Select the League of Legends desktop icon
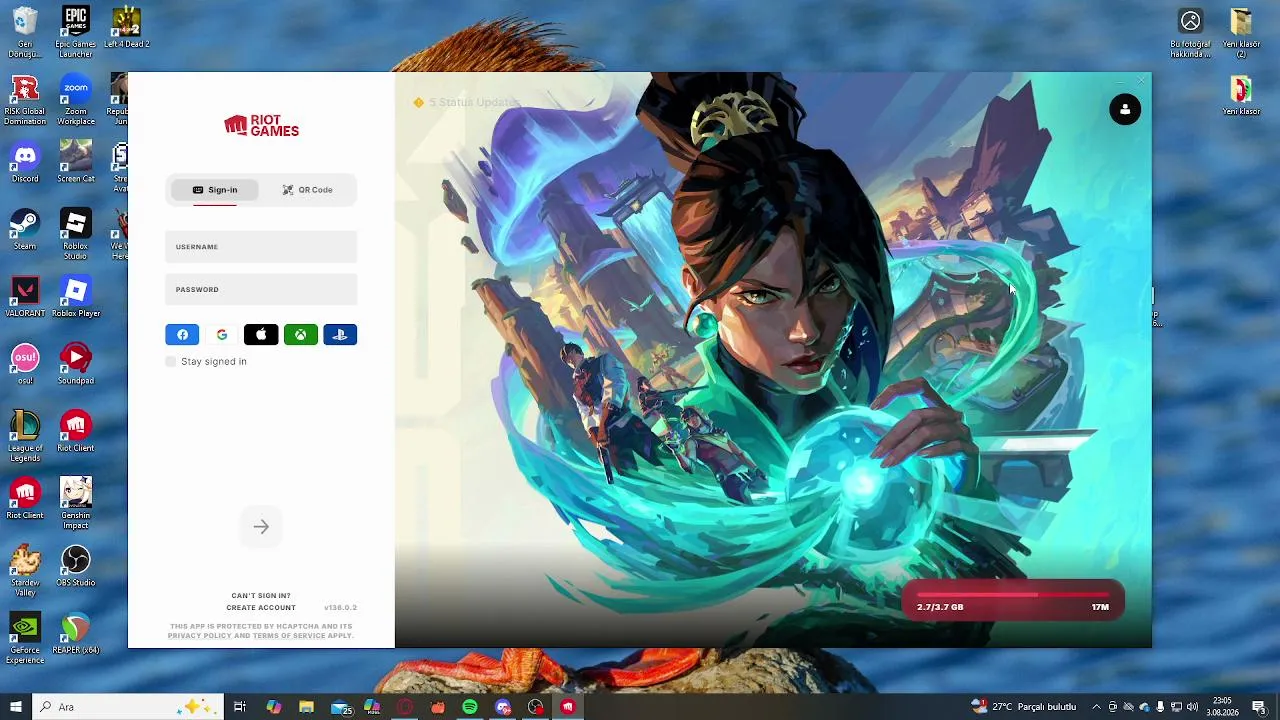The image size is (1280, 720). click(x=25, y=436)
